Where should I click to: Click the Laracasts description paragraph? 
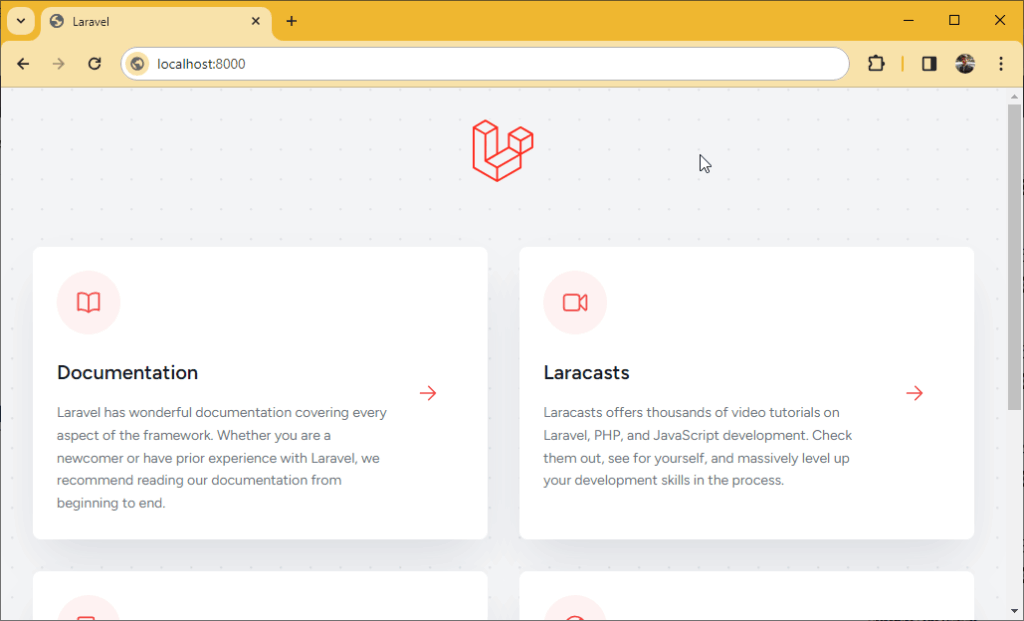coord(698,447)
